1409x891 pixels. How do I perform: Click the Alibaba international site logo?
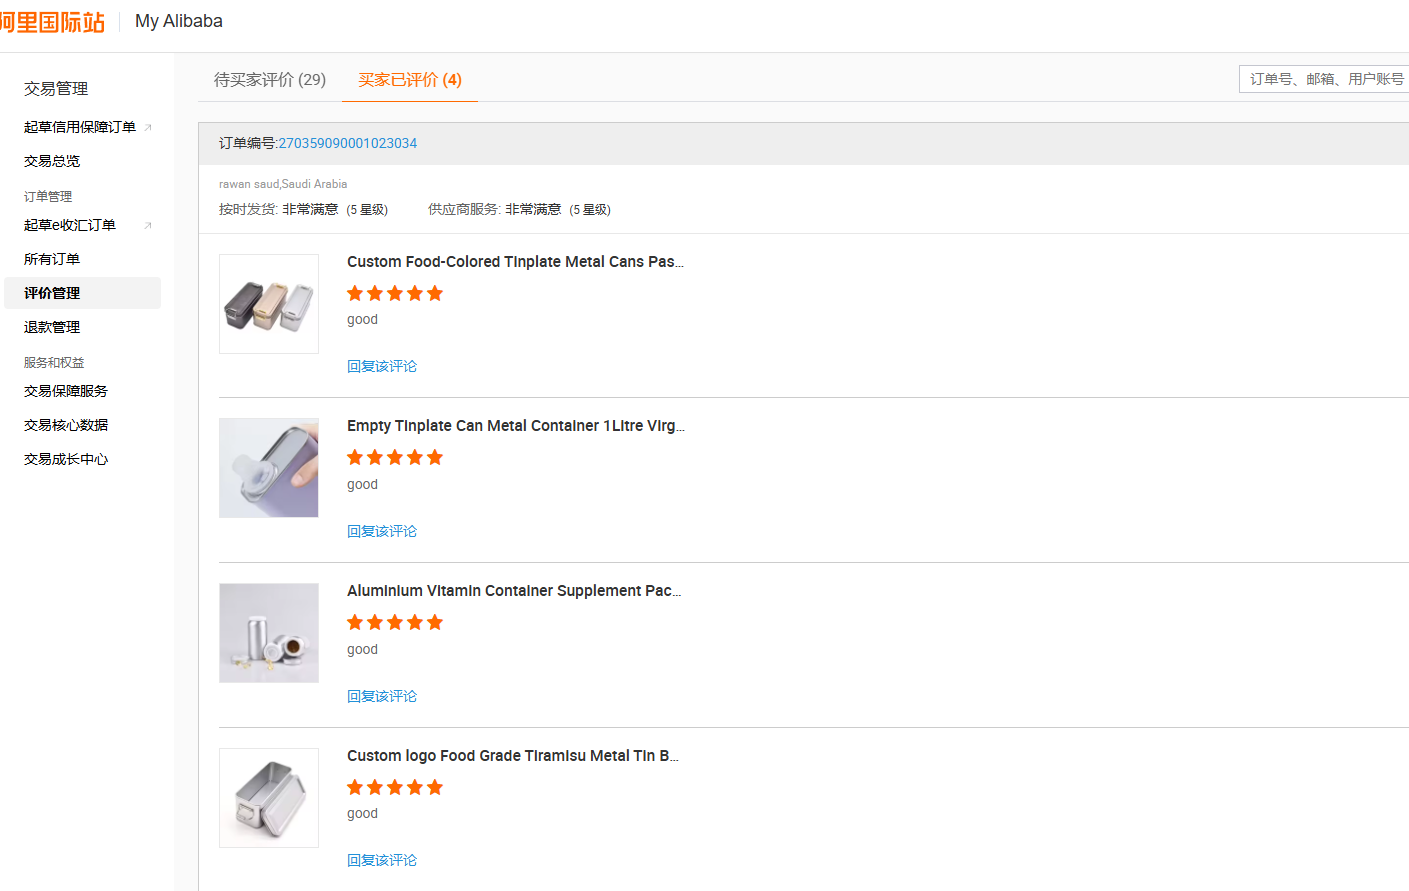(52, 22)
